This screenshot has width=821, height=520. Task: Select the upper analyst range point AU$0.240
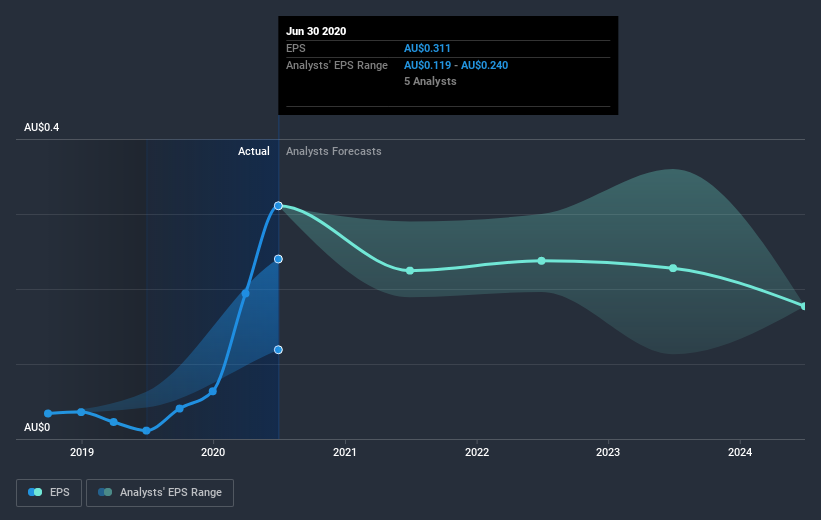point(279,259)
